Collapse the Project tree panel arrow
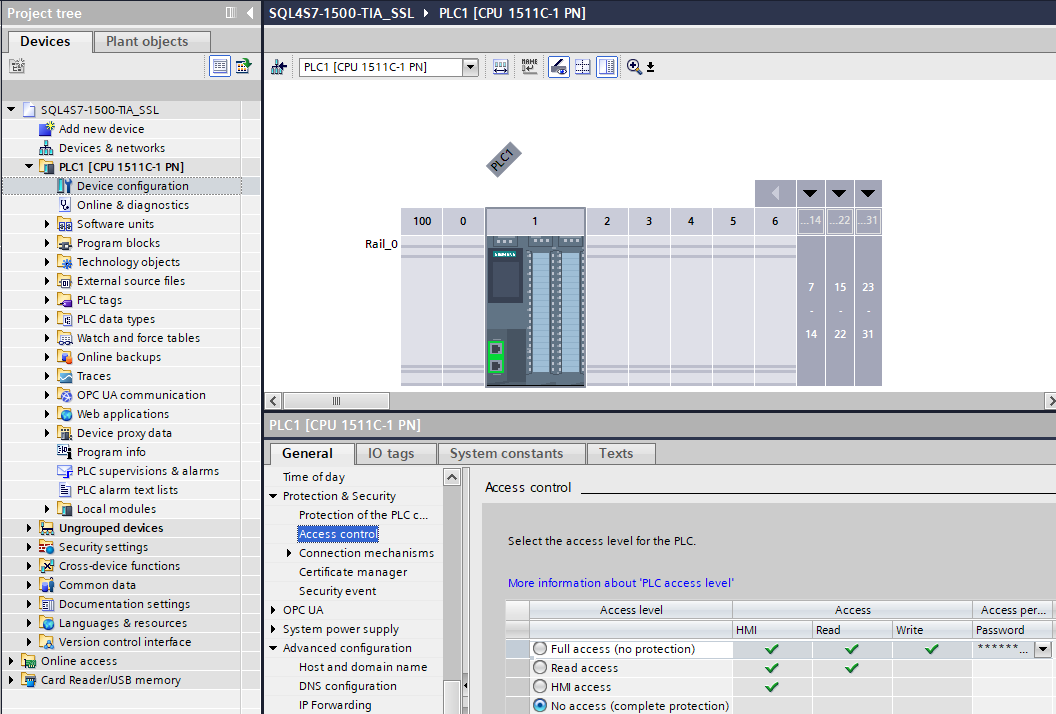Screen dimensions: 1056x714 point(250,13)
